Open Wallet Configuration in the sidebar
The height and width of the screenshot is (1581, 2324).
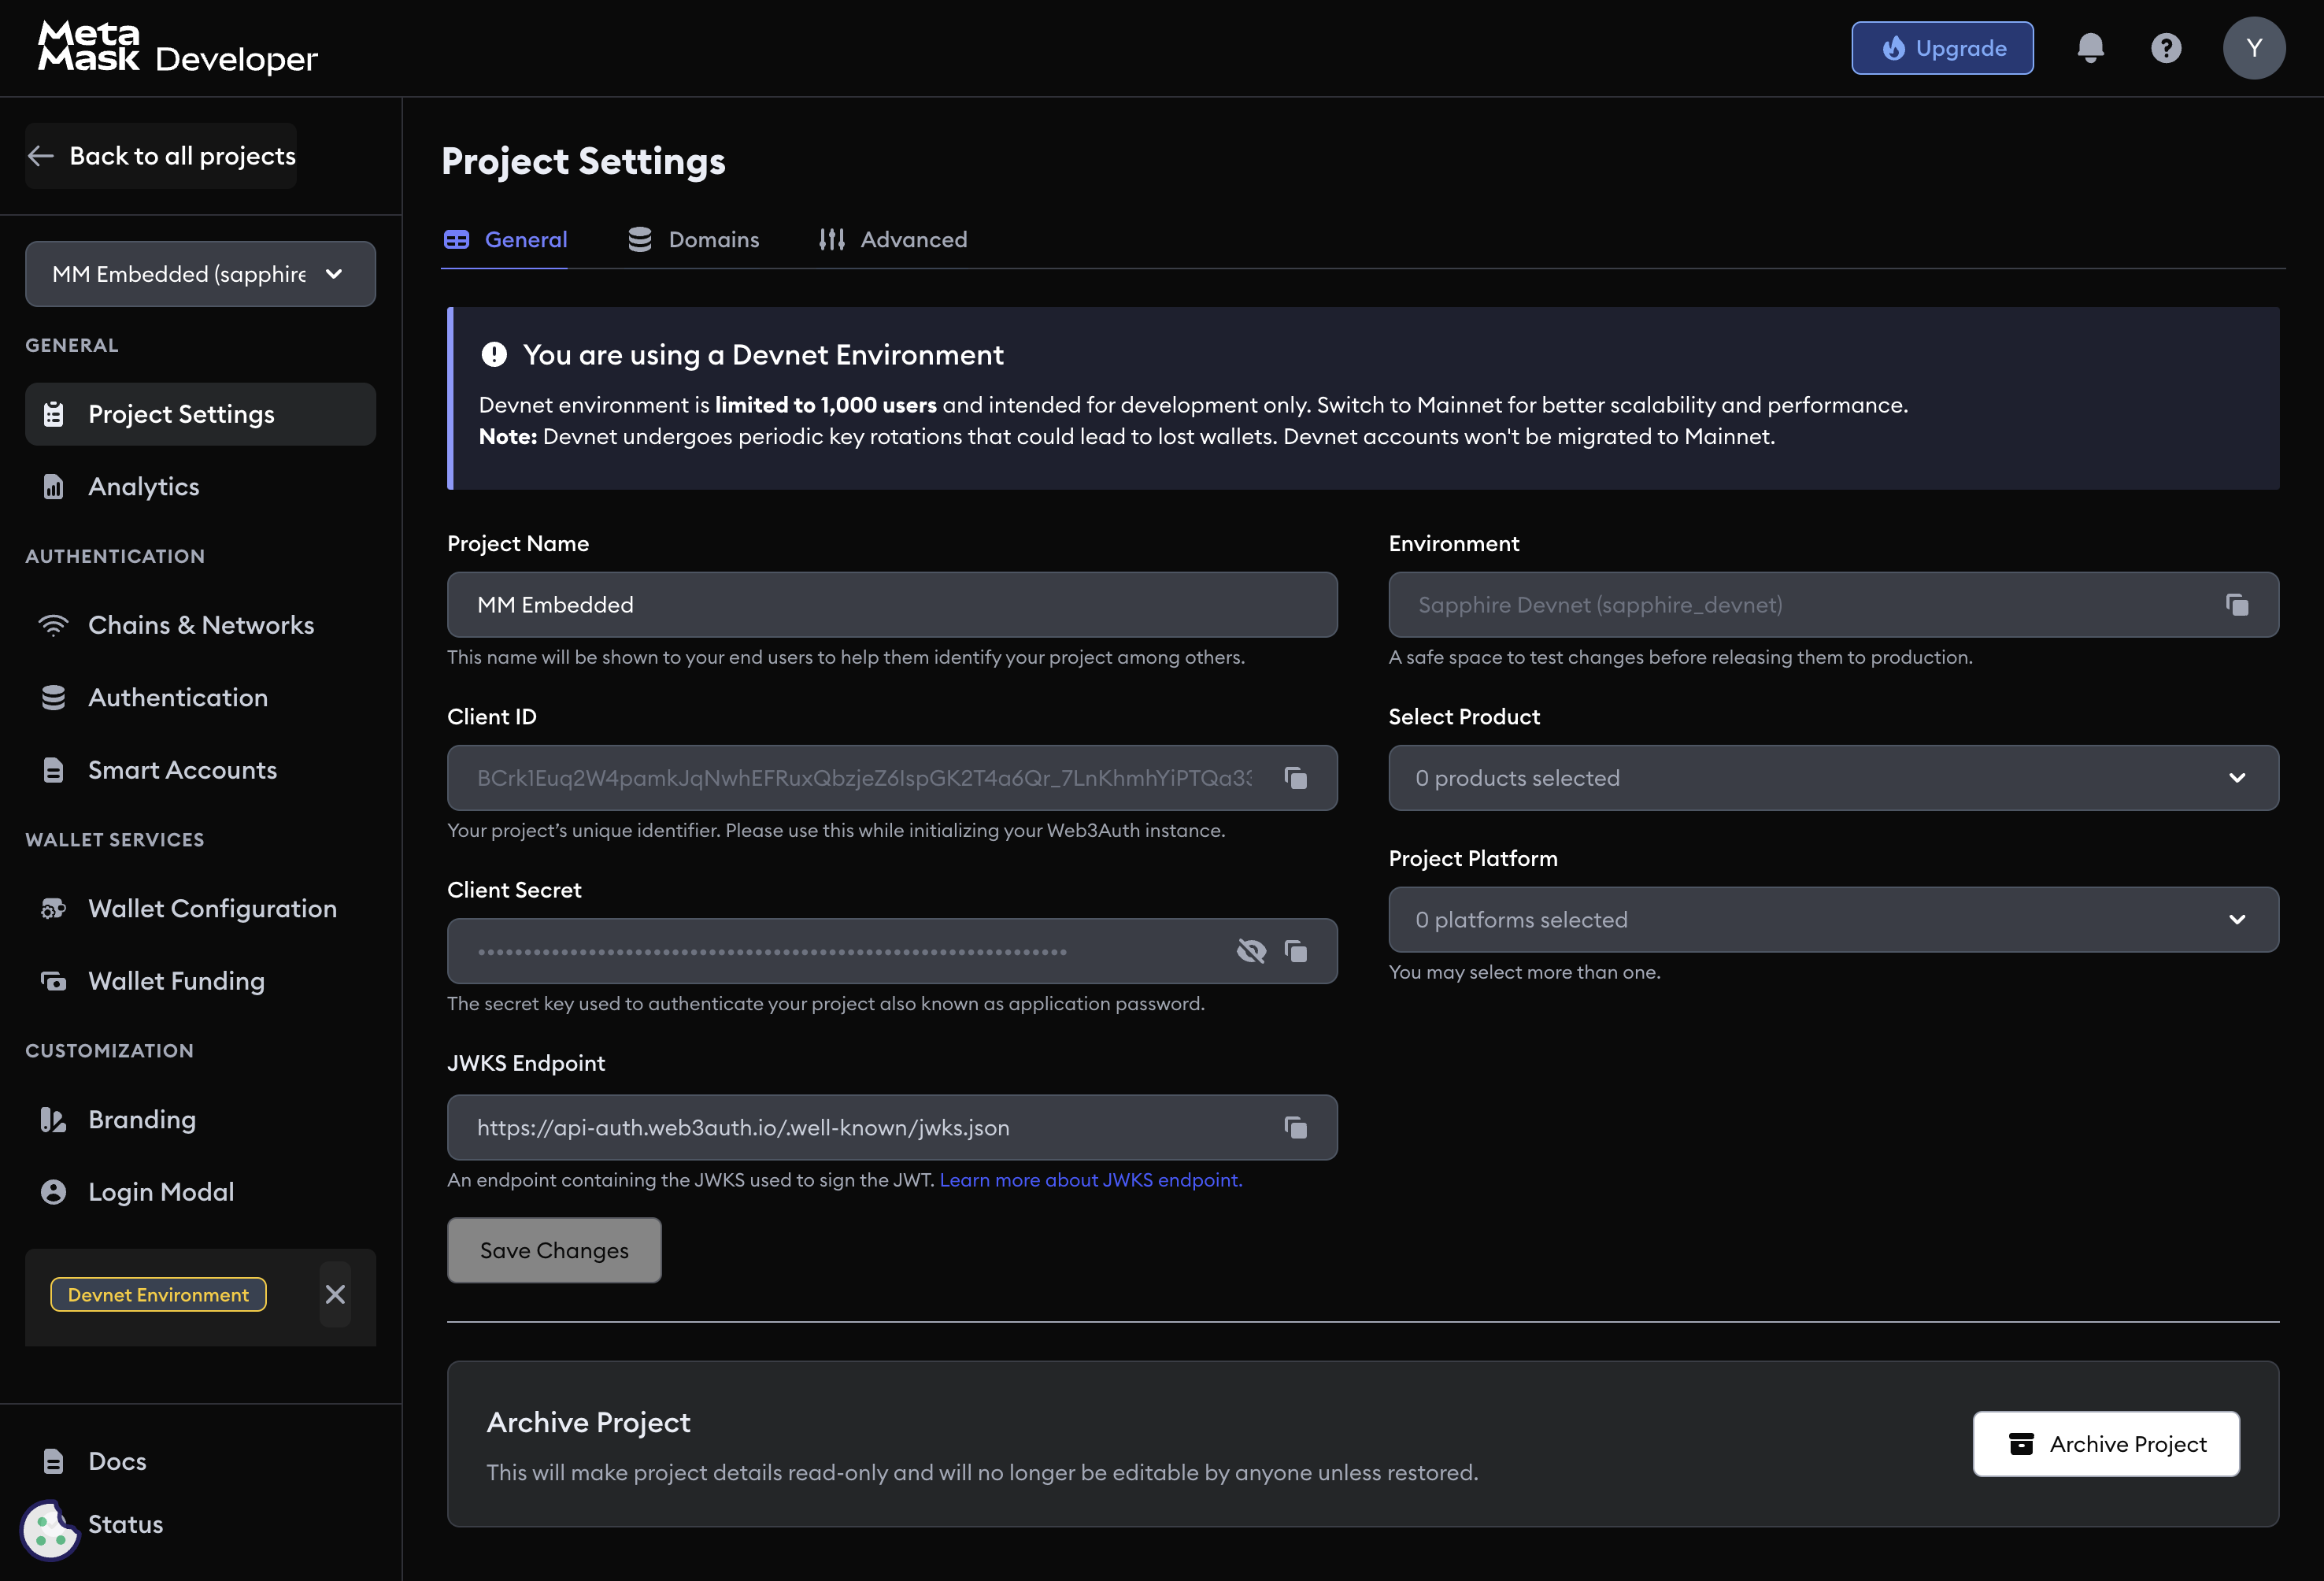click(x=200, y=908)
